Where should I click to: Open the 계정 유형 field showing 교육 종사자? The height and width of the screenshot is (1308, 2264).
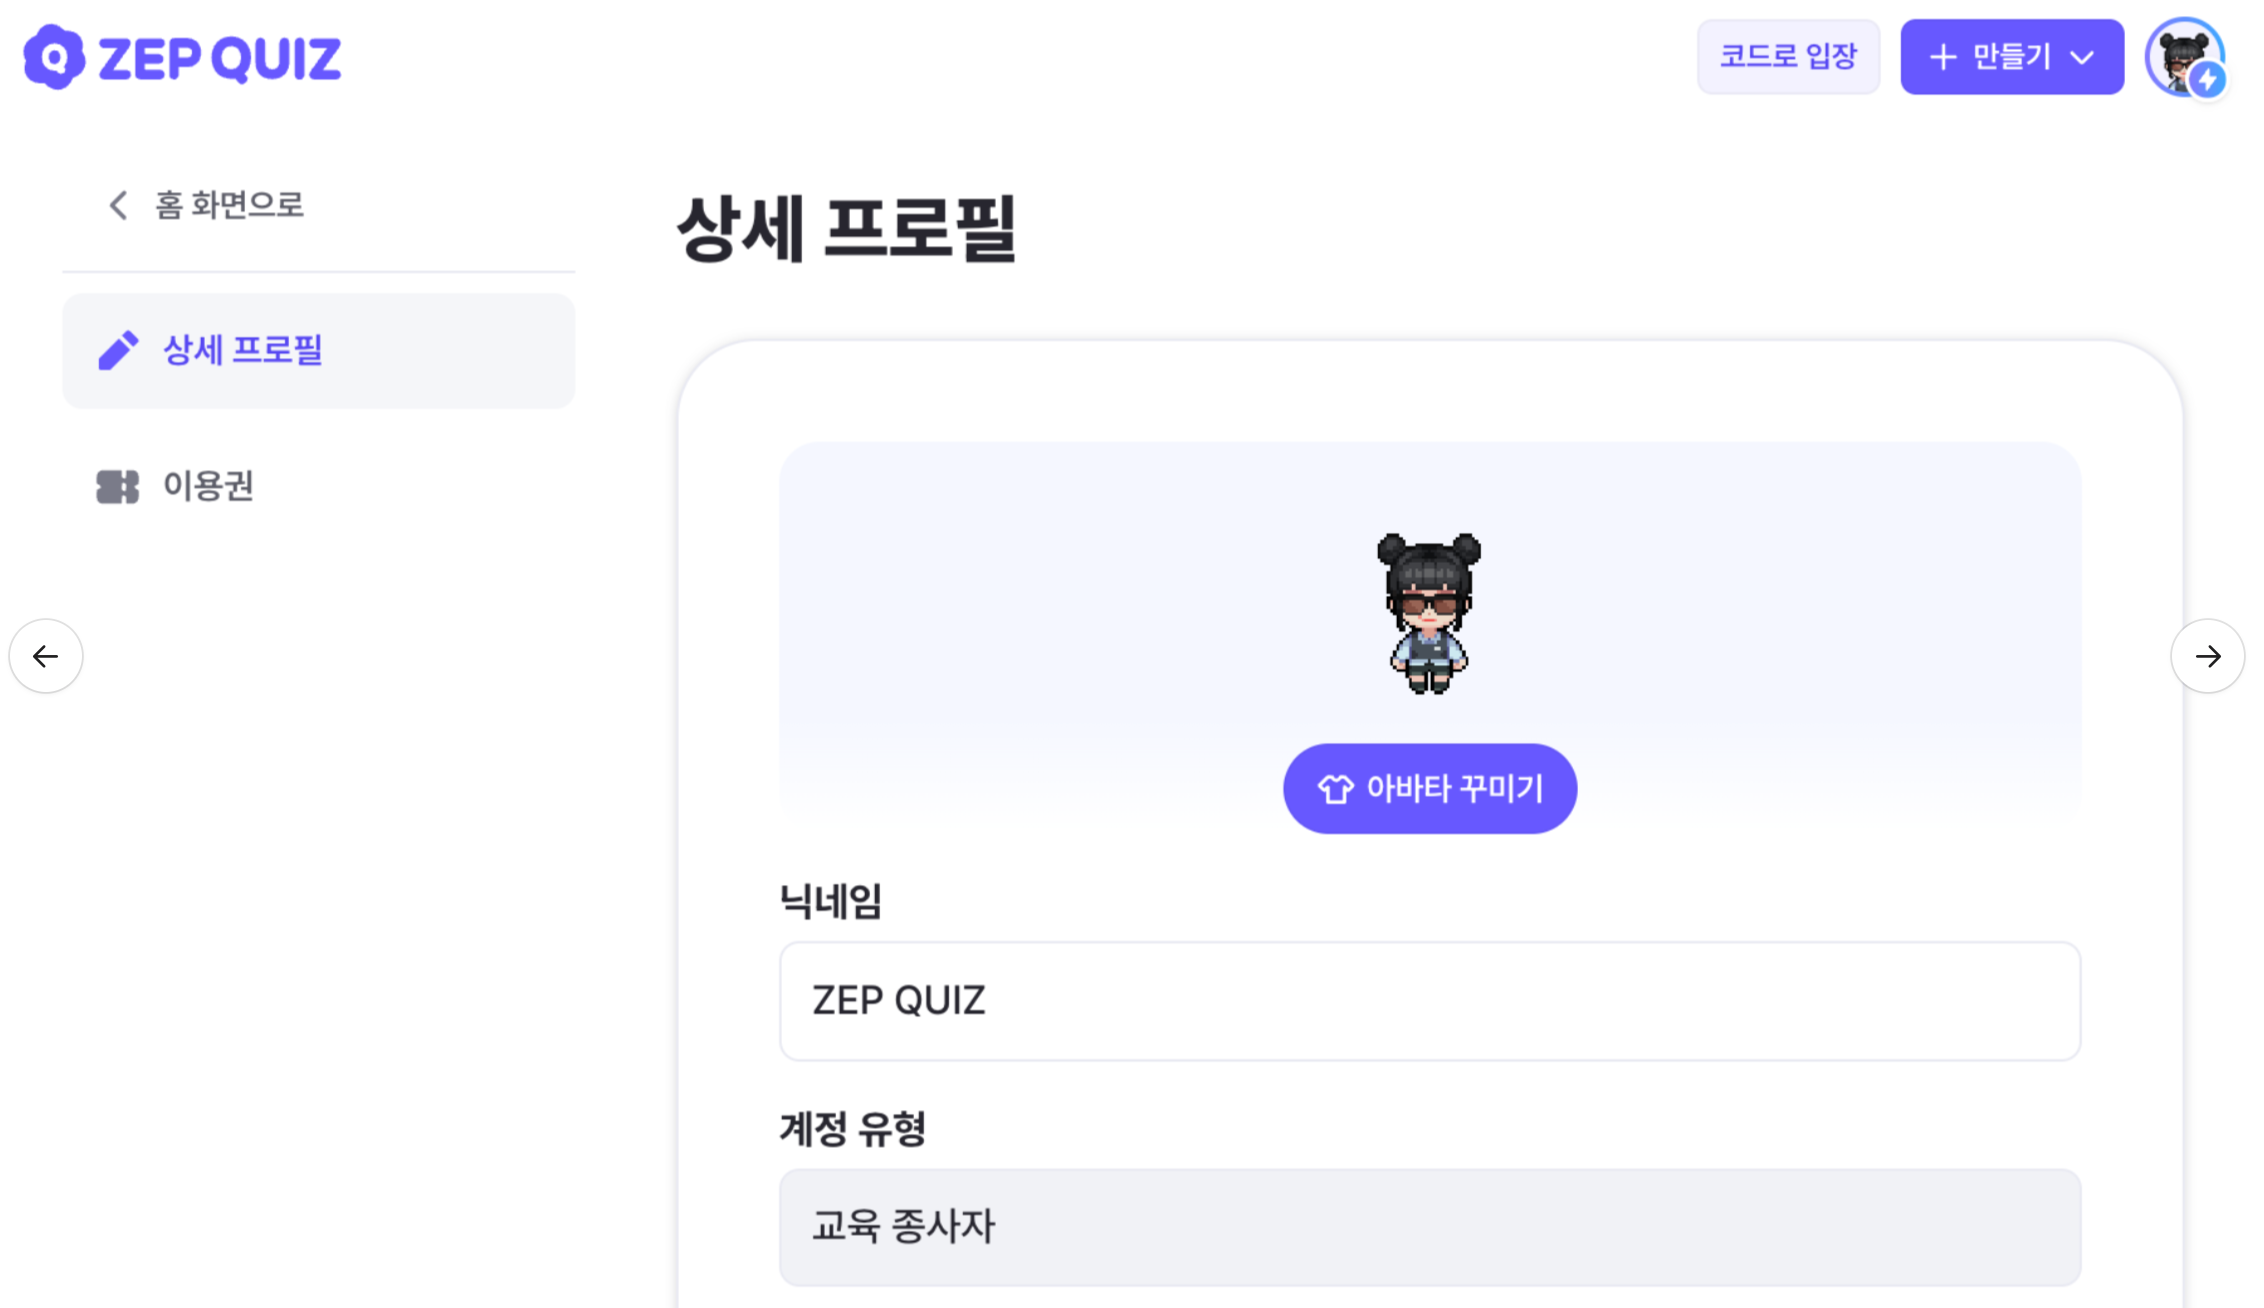(1430, 1227)
